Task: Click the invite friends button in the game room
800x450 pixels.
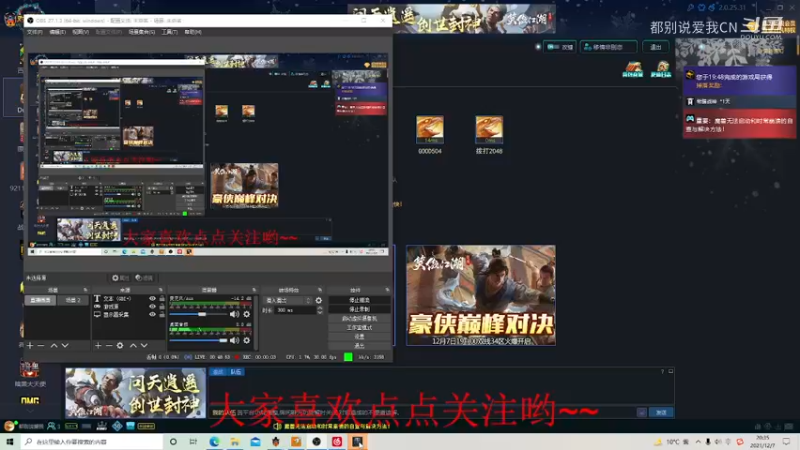Action: tap(608, 47)
